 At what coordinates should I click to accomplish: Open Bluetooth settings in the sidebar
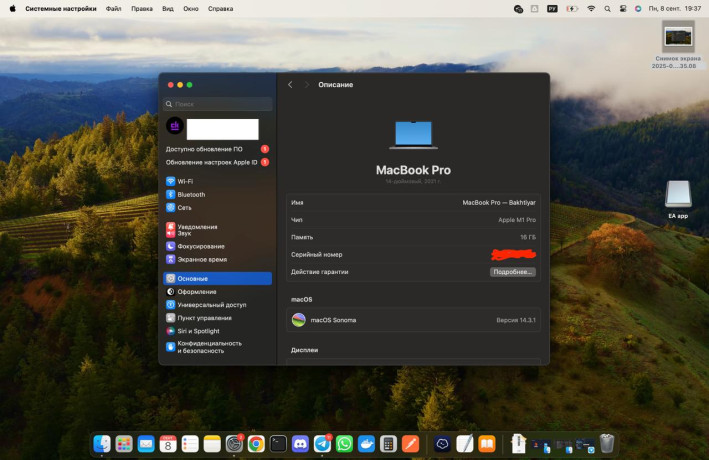[x=218, y=194]
